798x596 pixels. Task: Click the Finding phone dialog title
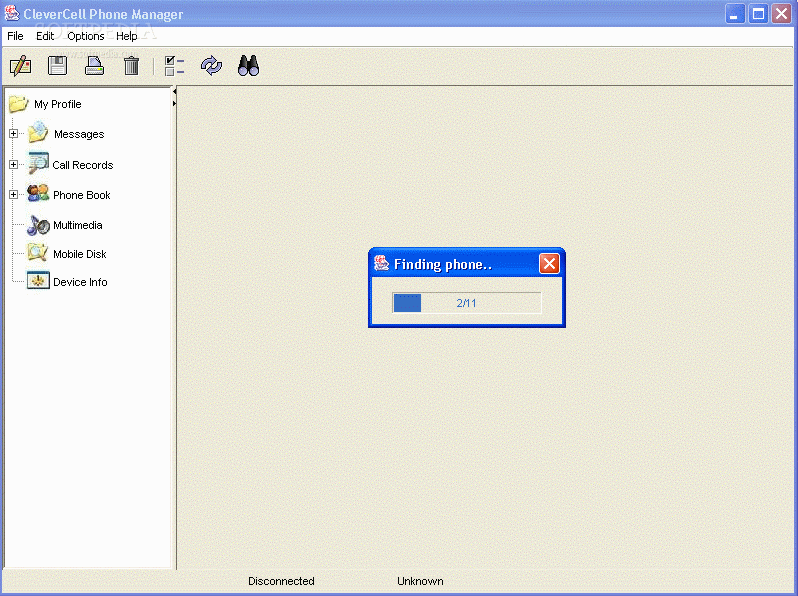click(443, 264)
